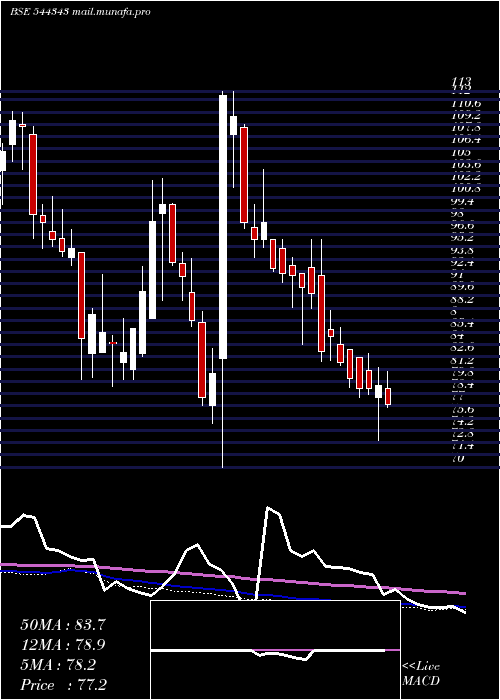
Task: Click the 99.4 price axis label
Action: [464, 202]
